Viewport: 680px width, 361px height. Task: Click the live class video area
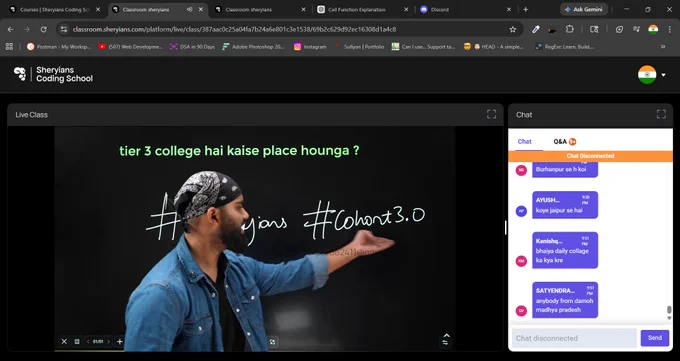(255, 239)
